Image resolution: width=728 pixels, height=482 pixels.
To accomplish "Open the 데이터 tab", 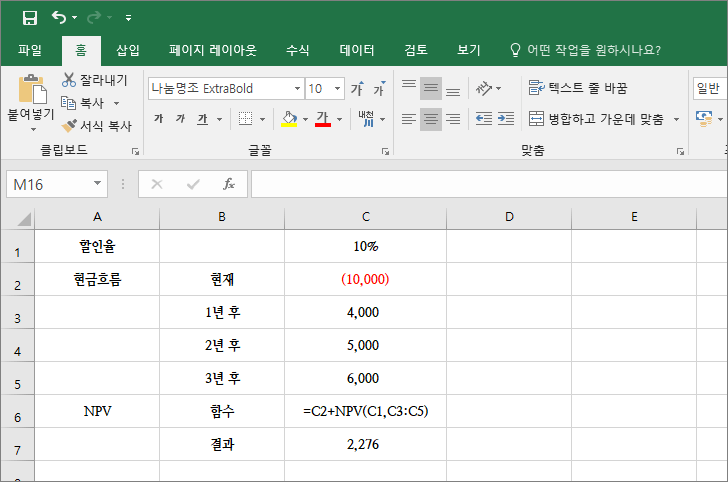I will [x=357, y=50].
